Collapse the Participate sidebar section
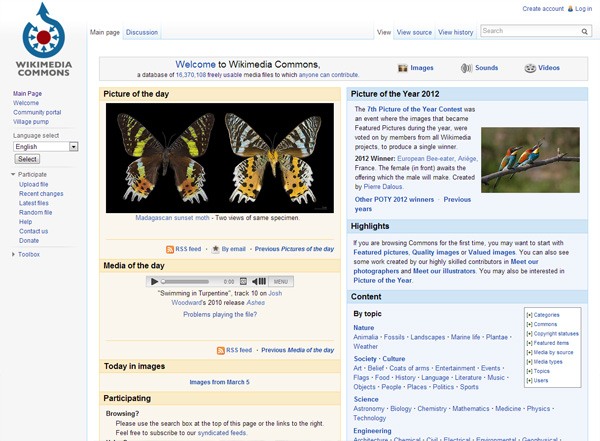The height and width of the screenshot is (441, 600). [x=13, y=175]
